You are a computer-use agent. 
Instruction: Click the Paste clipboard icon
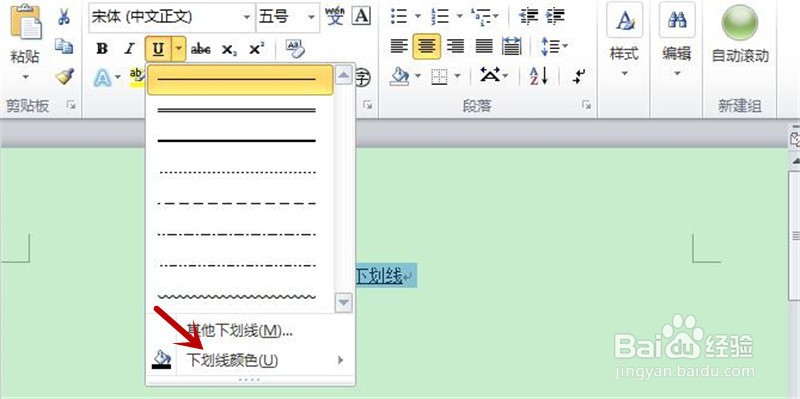point(26,21)
